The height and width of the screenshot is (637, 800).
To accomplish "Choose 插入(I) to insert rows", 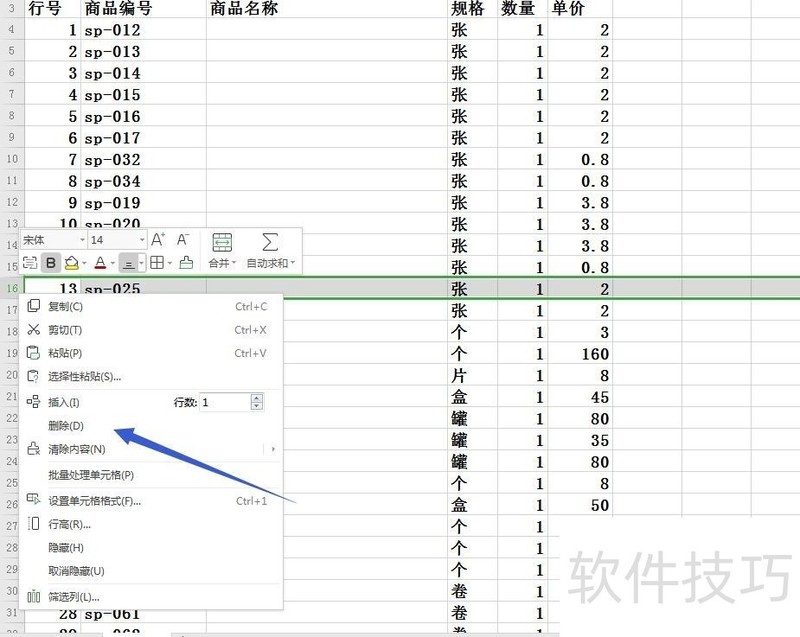I will tap(64, 402).
